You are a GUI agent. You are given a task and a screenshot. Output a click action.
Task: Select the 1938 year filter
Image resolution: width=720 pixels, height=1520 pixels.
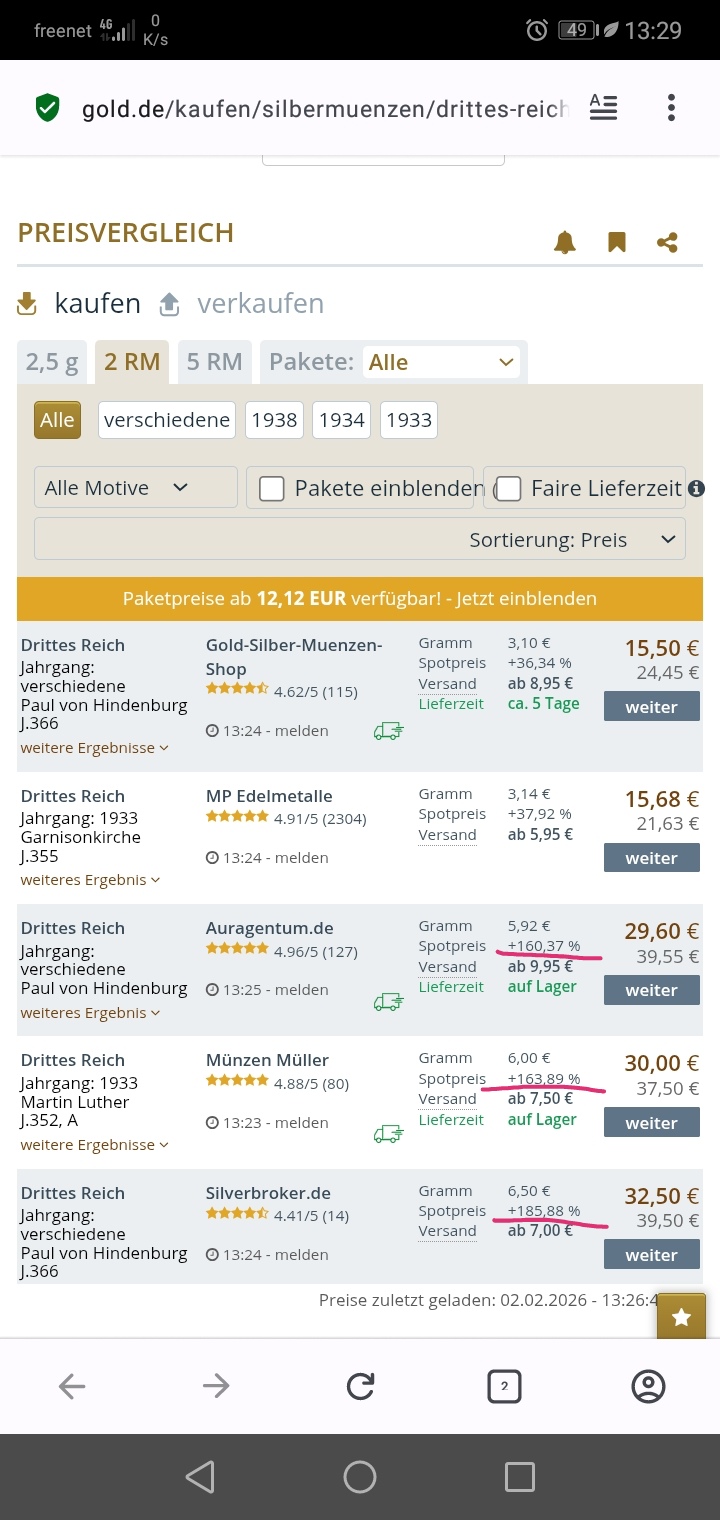coord(274,420)
